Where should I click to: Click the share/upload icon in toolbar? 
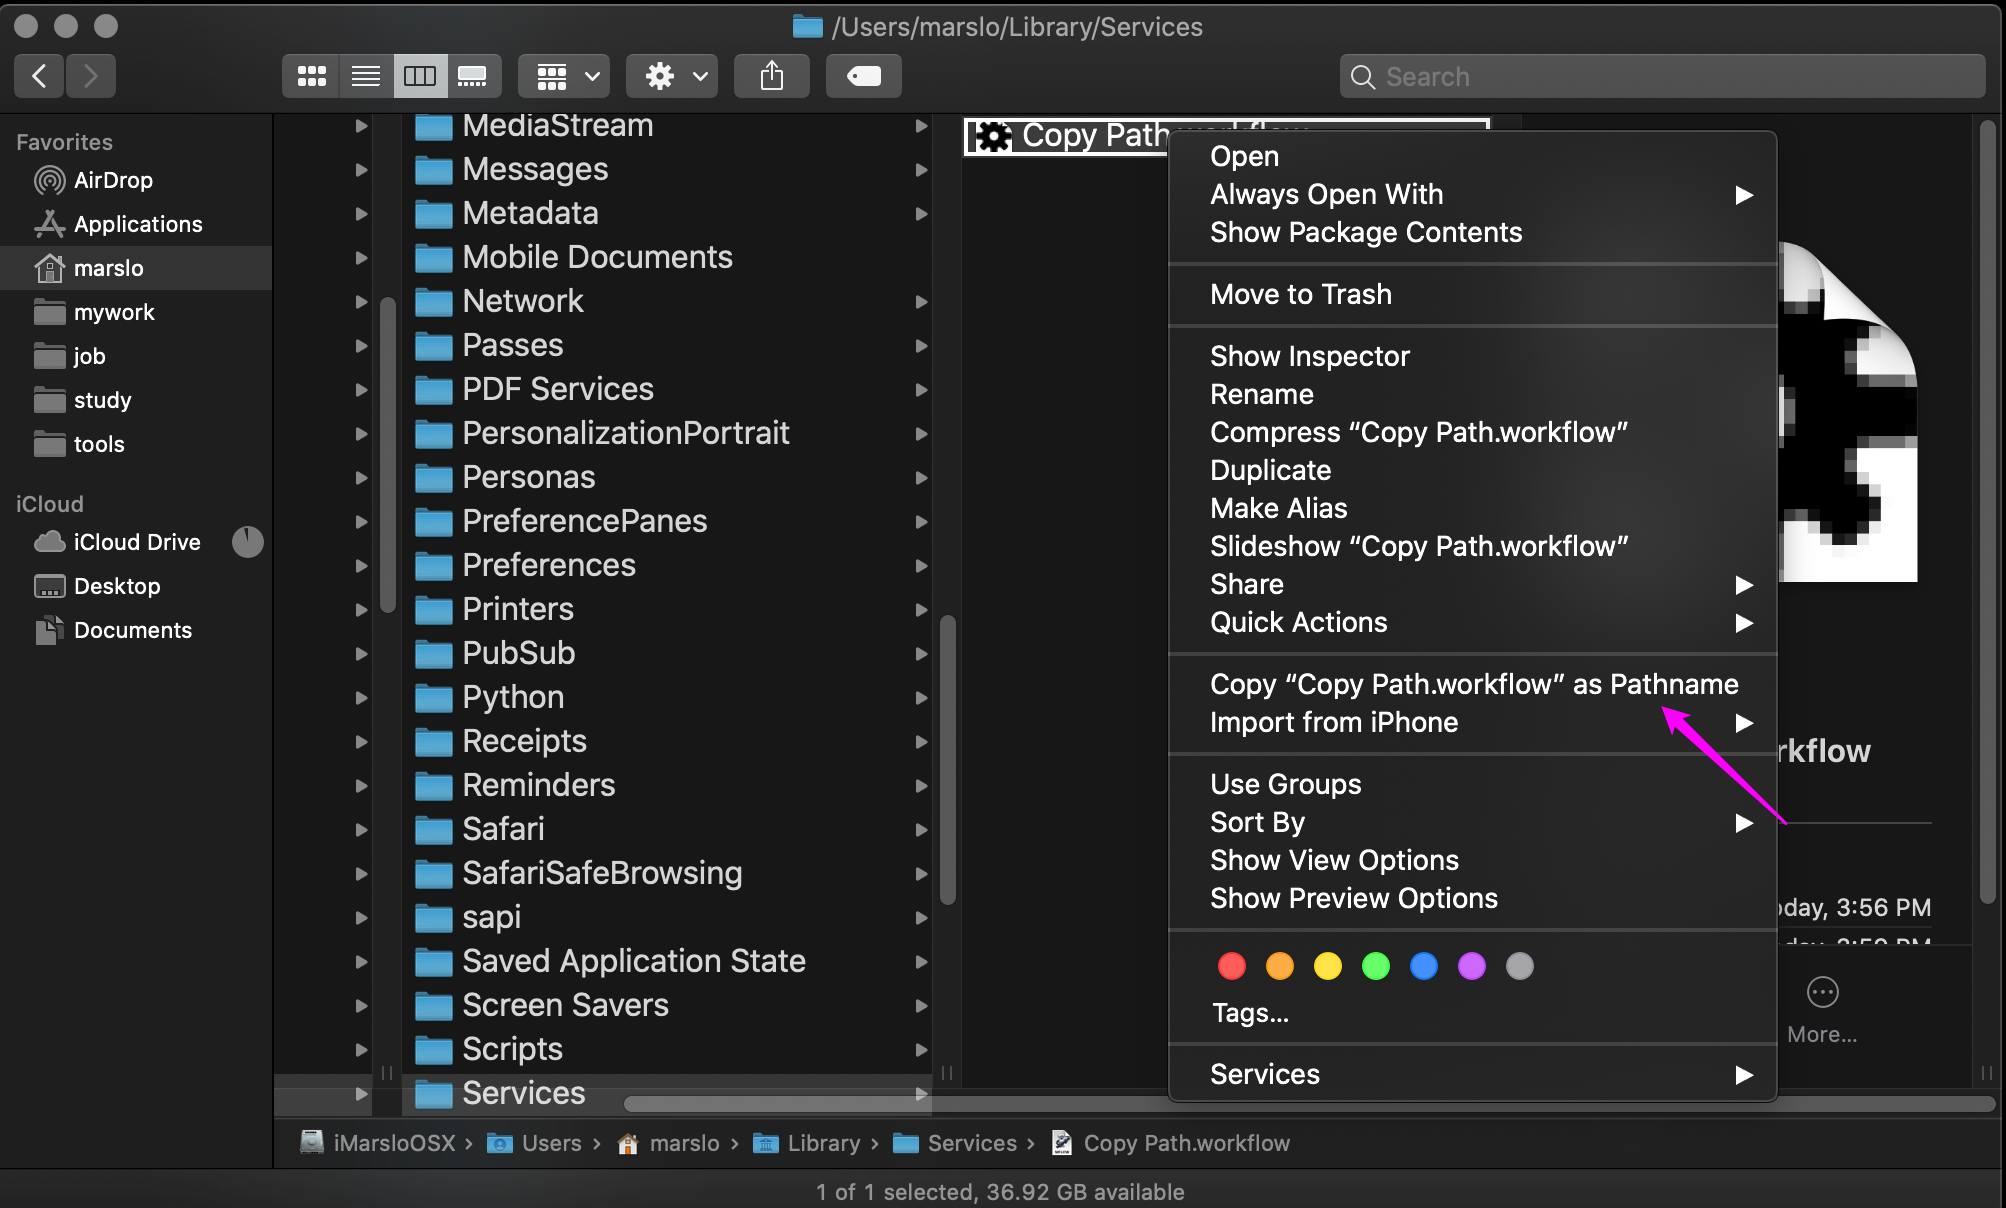coord(774,76)
